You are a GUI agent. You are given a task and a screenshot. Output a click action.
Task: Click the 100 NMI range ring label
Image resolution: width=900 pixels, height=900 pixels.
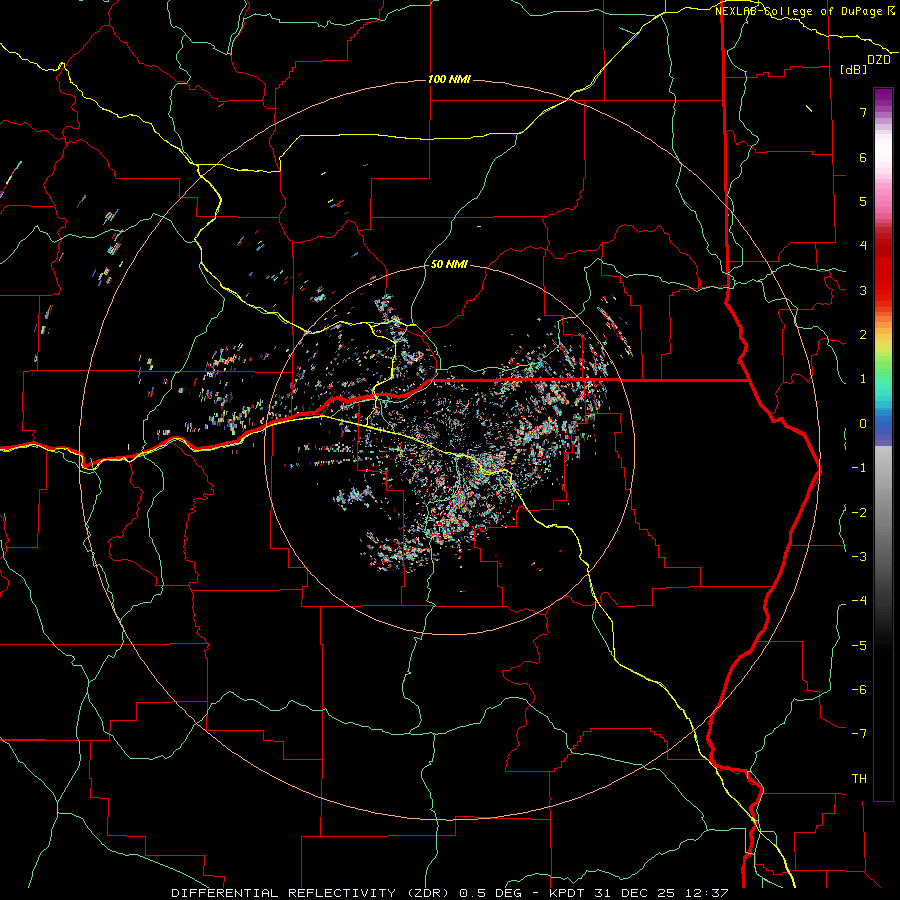coord(449,79)
